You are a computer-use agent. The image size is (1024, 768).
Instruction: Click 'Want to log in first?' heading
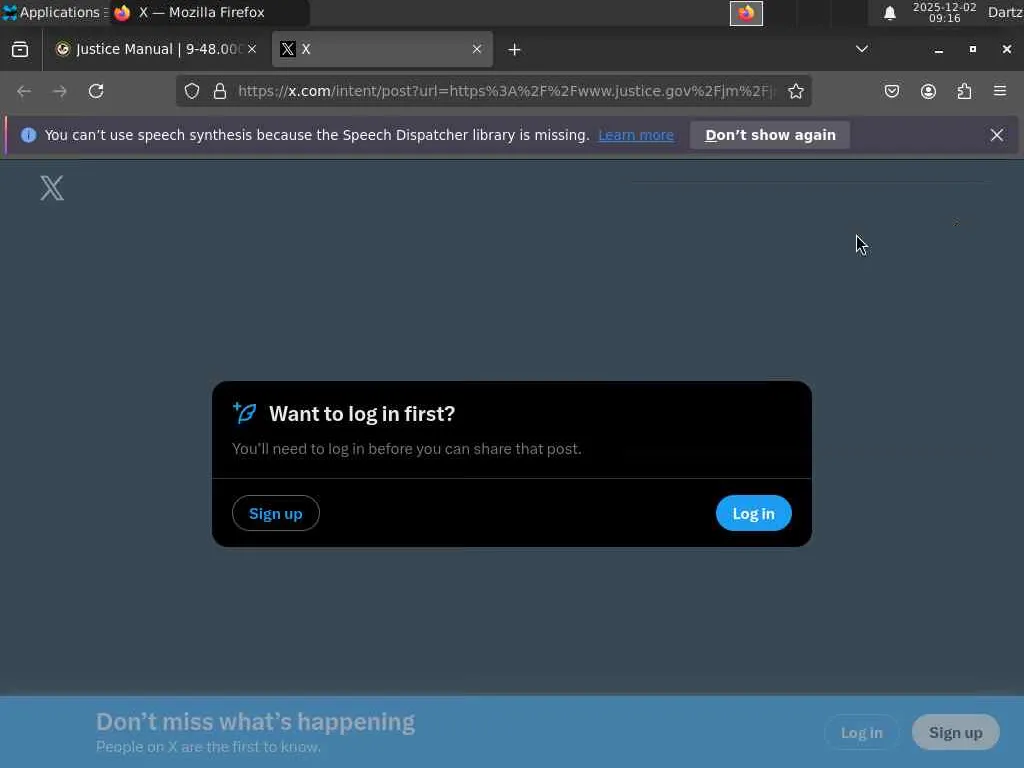[x=362, y=414]
